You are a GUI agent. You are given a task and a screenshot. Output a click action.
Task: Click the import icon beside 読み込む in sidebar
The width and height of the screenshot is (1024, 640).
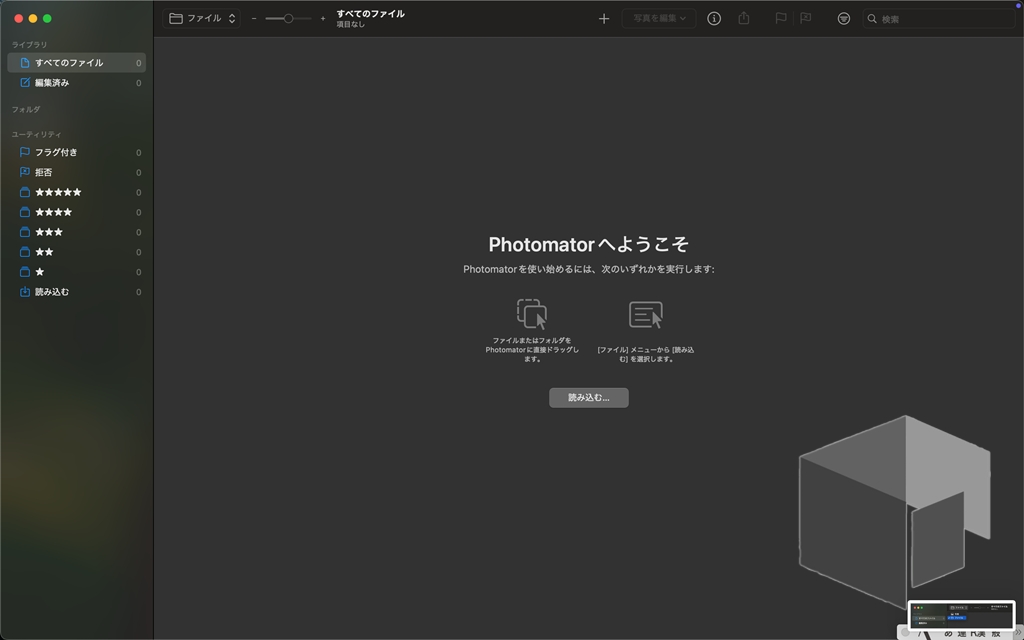pyautogui.click(x=25, y=292)
